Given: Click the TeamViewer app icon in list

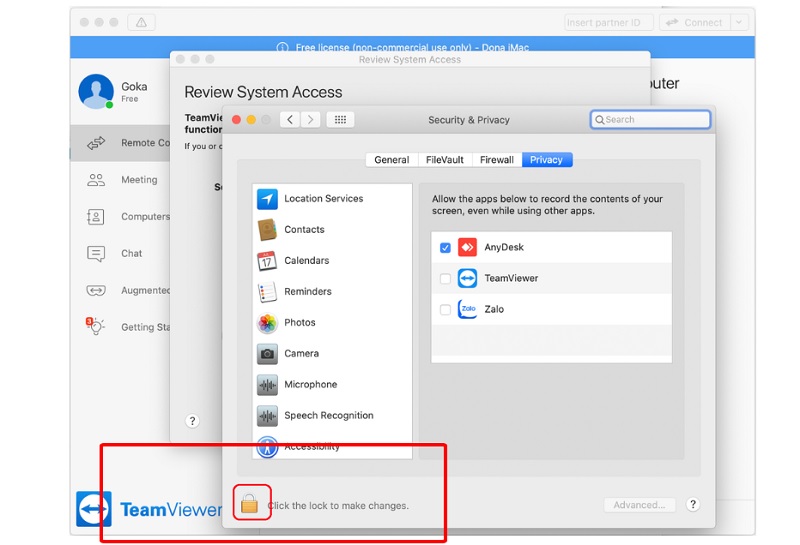Looking at the screenshot, I should click(467, 278).
